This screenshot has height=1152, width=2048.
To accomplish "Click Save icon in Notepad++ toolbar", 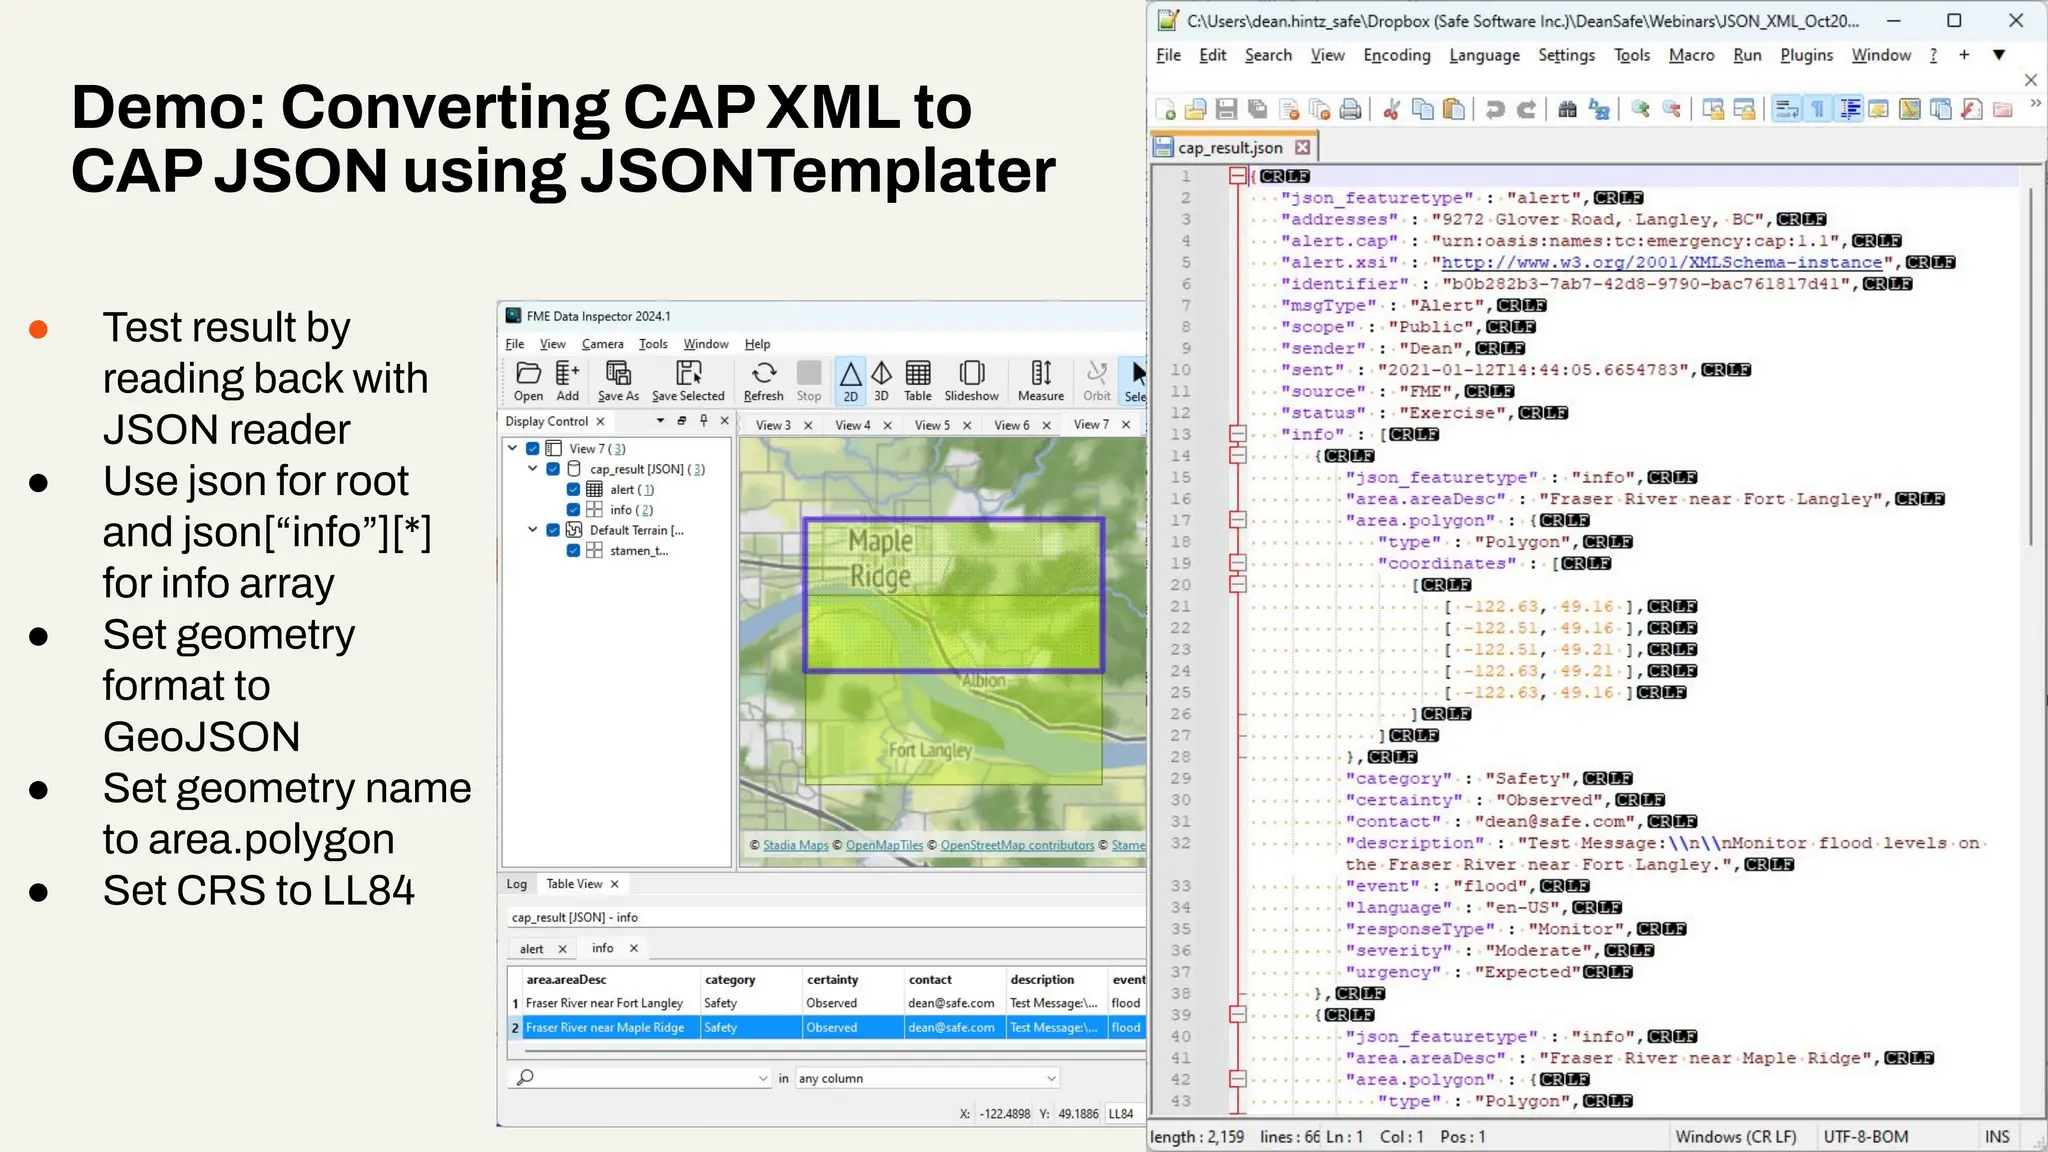I will [1227, 109].
